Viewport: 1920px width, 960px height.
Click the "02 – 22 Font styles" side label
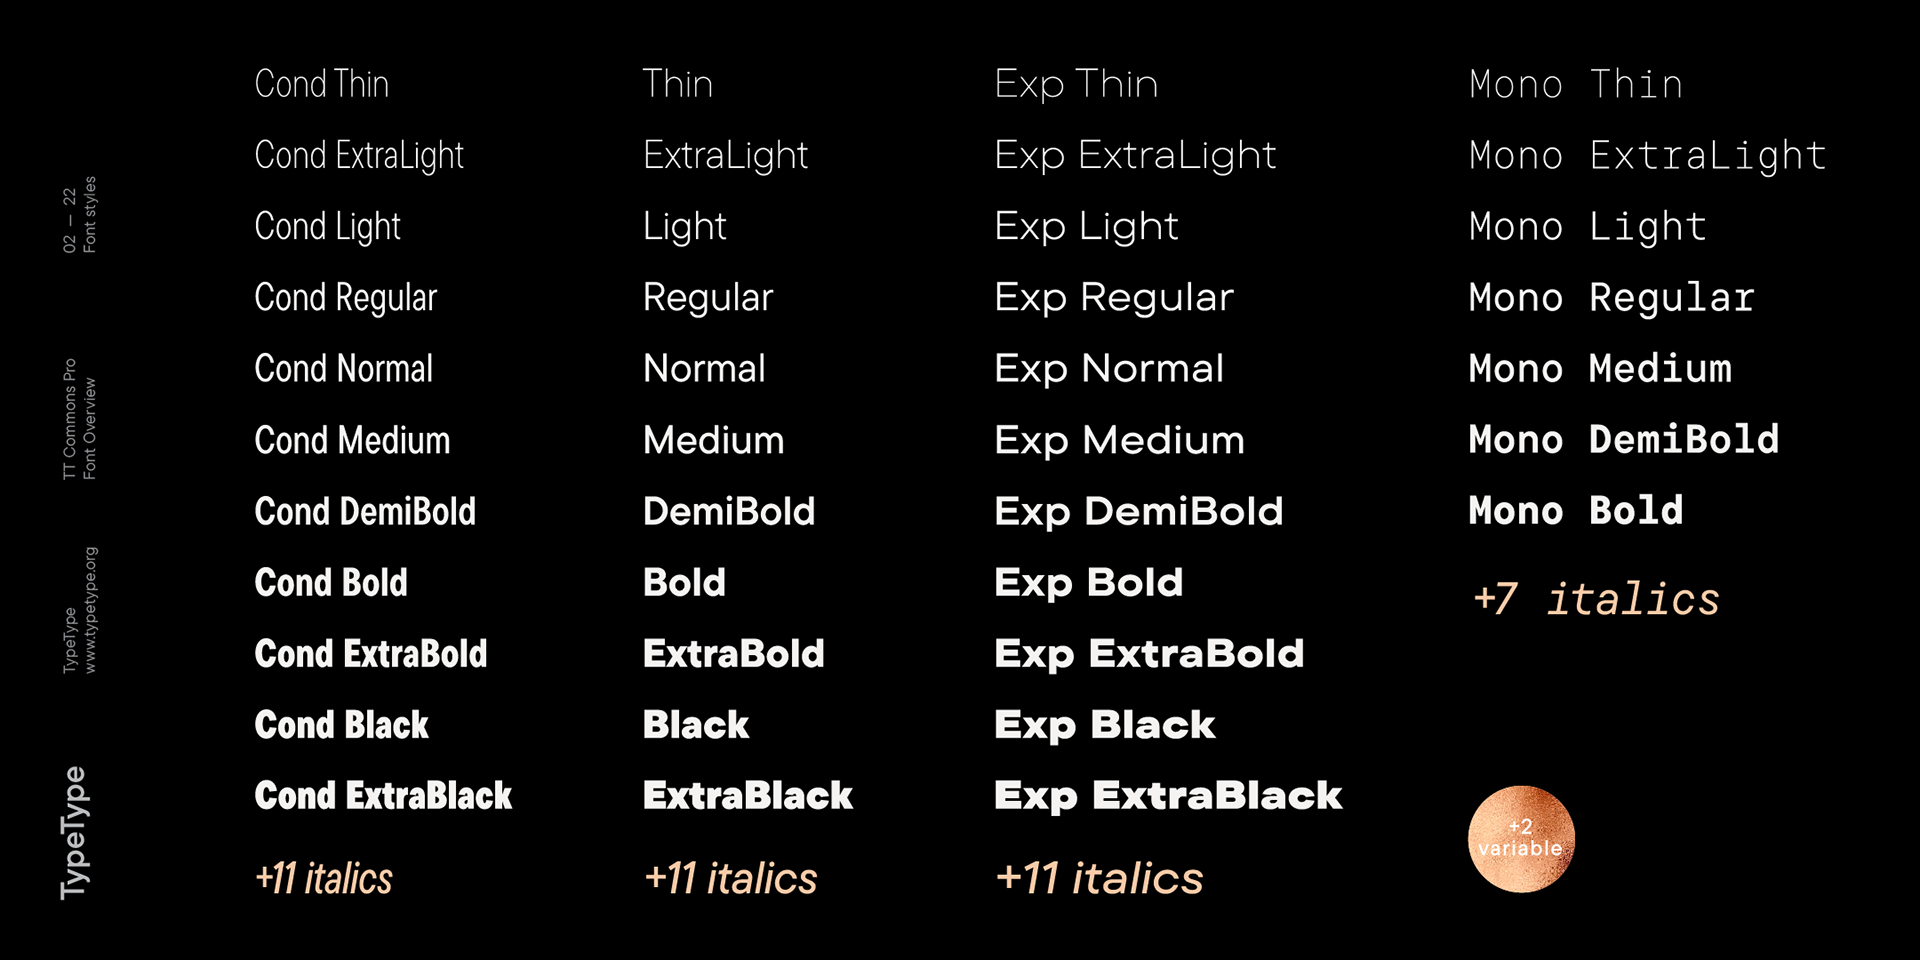pyautogui.click(x=79, y=215)
